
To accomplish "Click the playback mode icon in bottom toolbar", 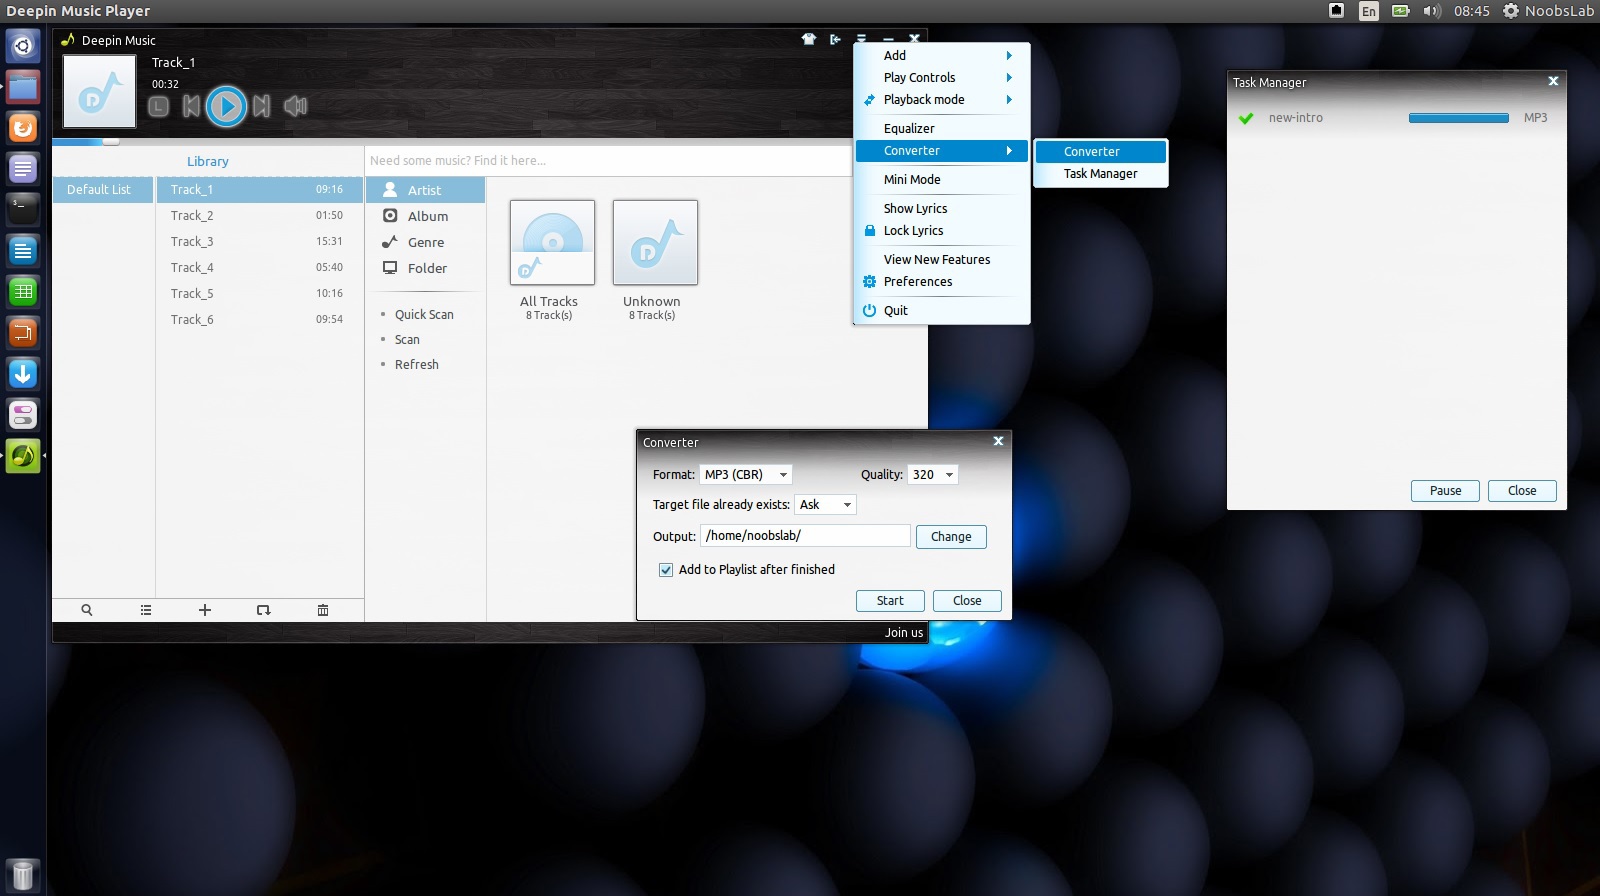I will click(x=264, y=610).
